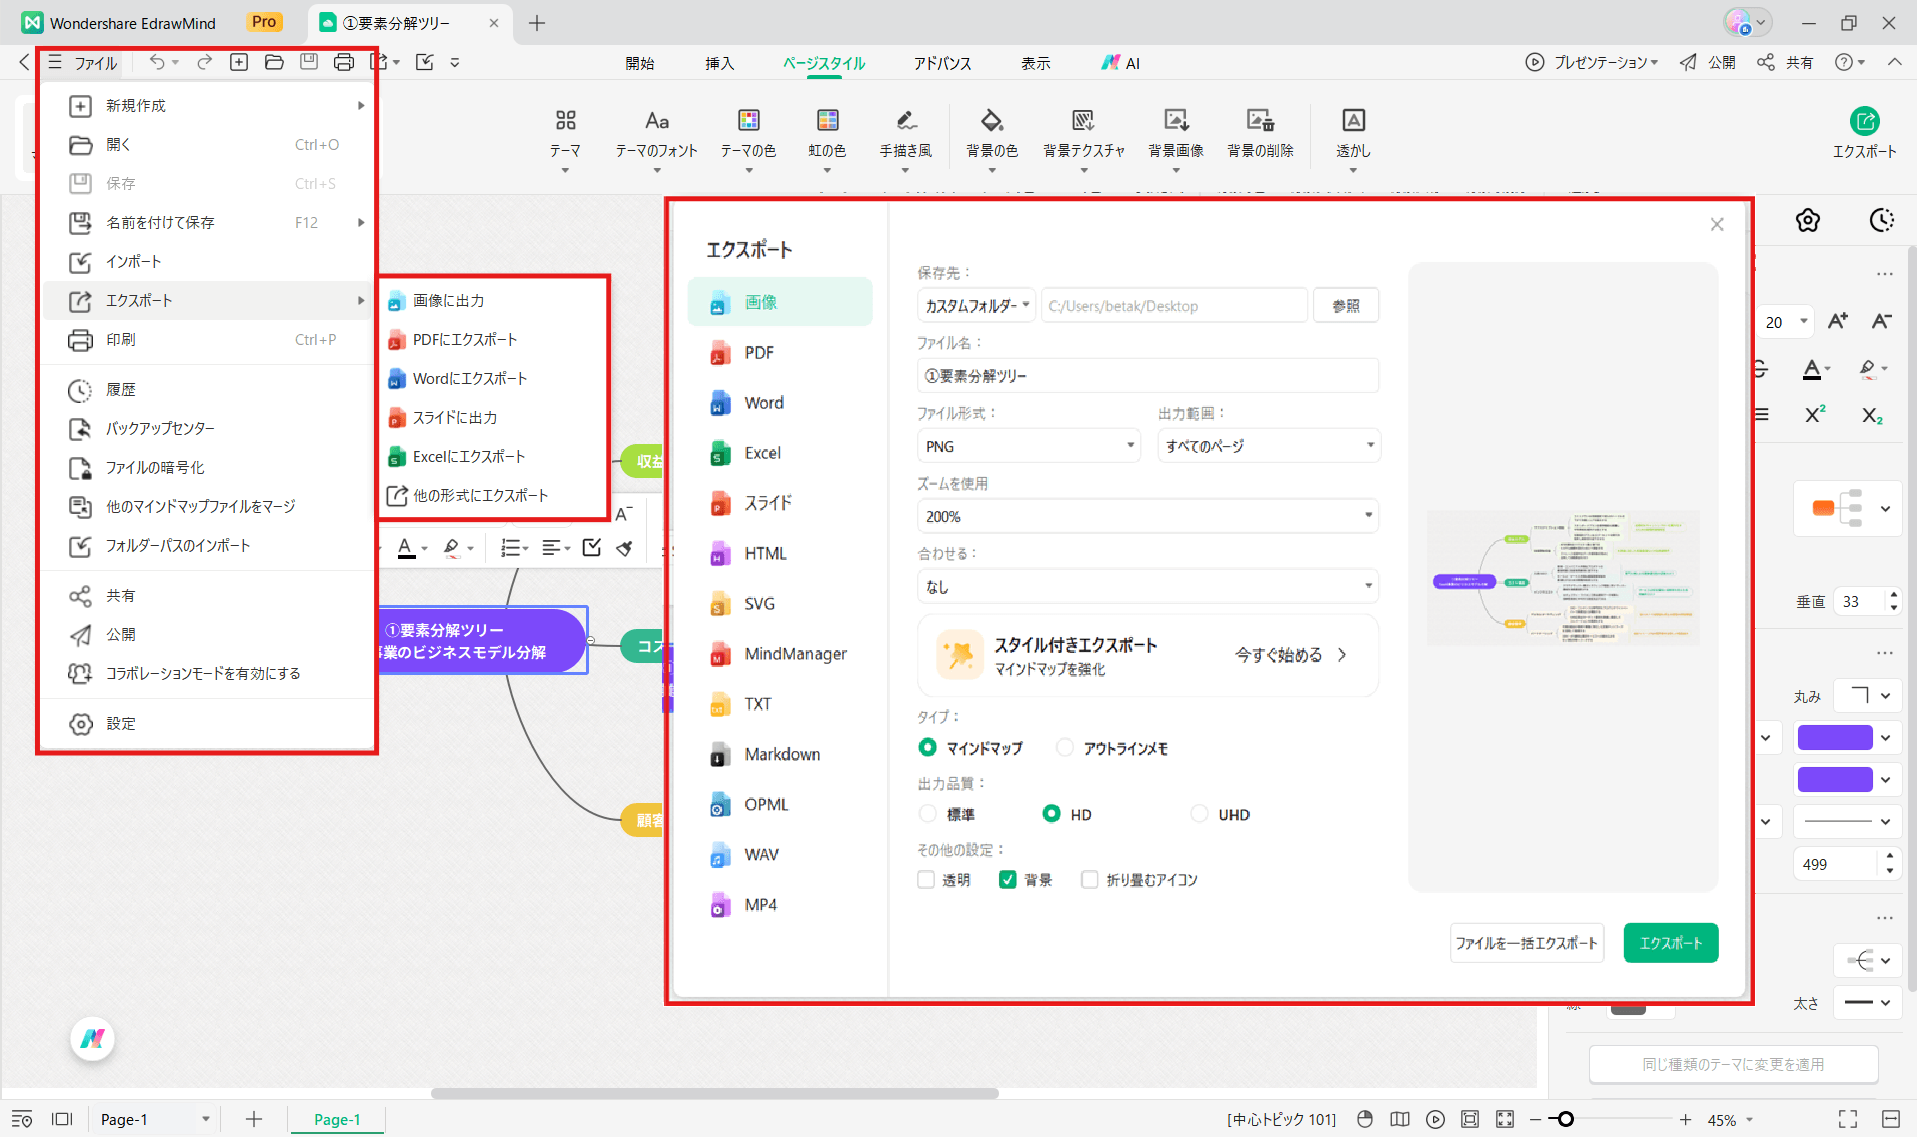Click the redo arrow icon

pyautogui.click(x=204, y=62)
